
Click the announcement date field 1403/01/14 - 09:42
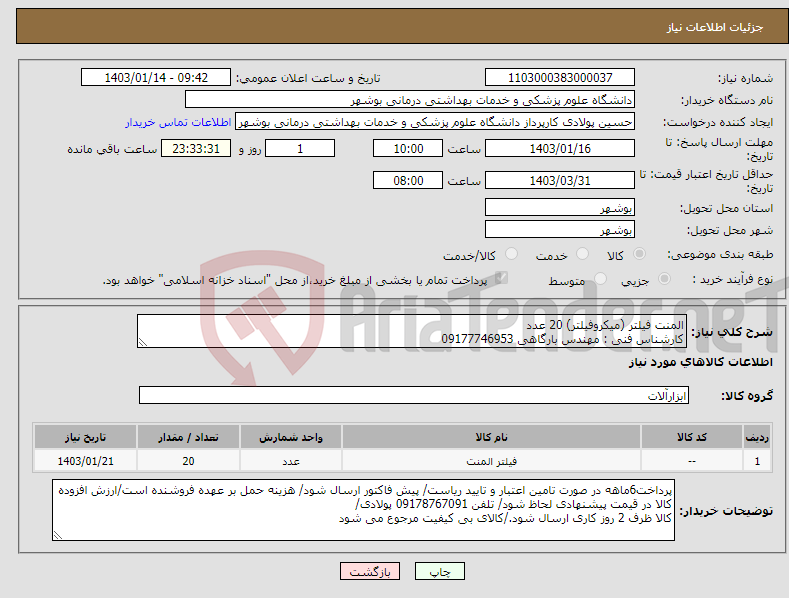(155, 78)
